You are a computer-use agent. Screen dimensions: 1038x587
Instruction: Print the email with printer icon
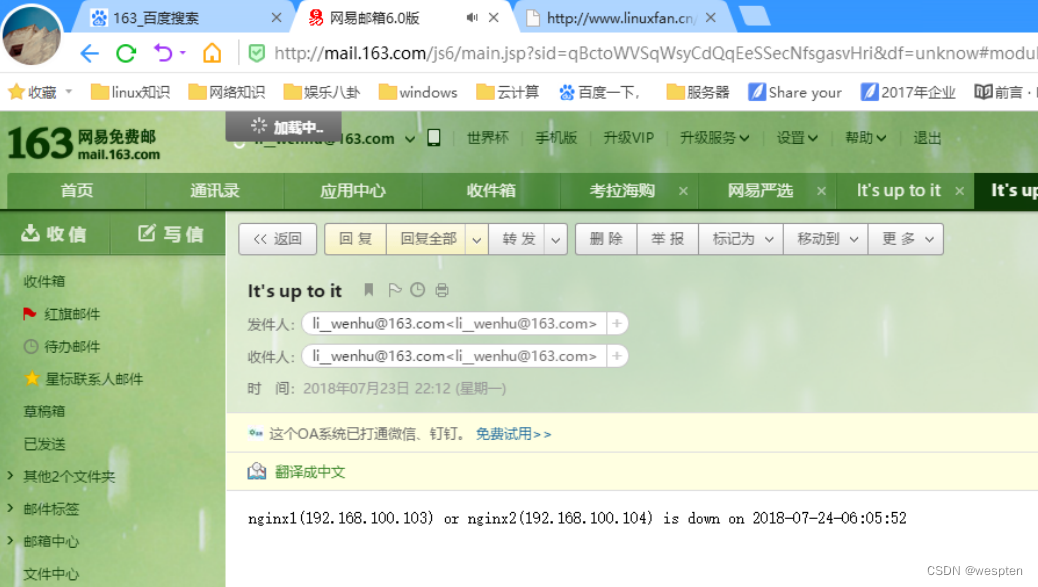point(442,290)
